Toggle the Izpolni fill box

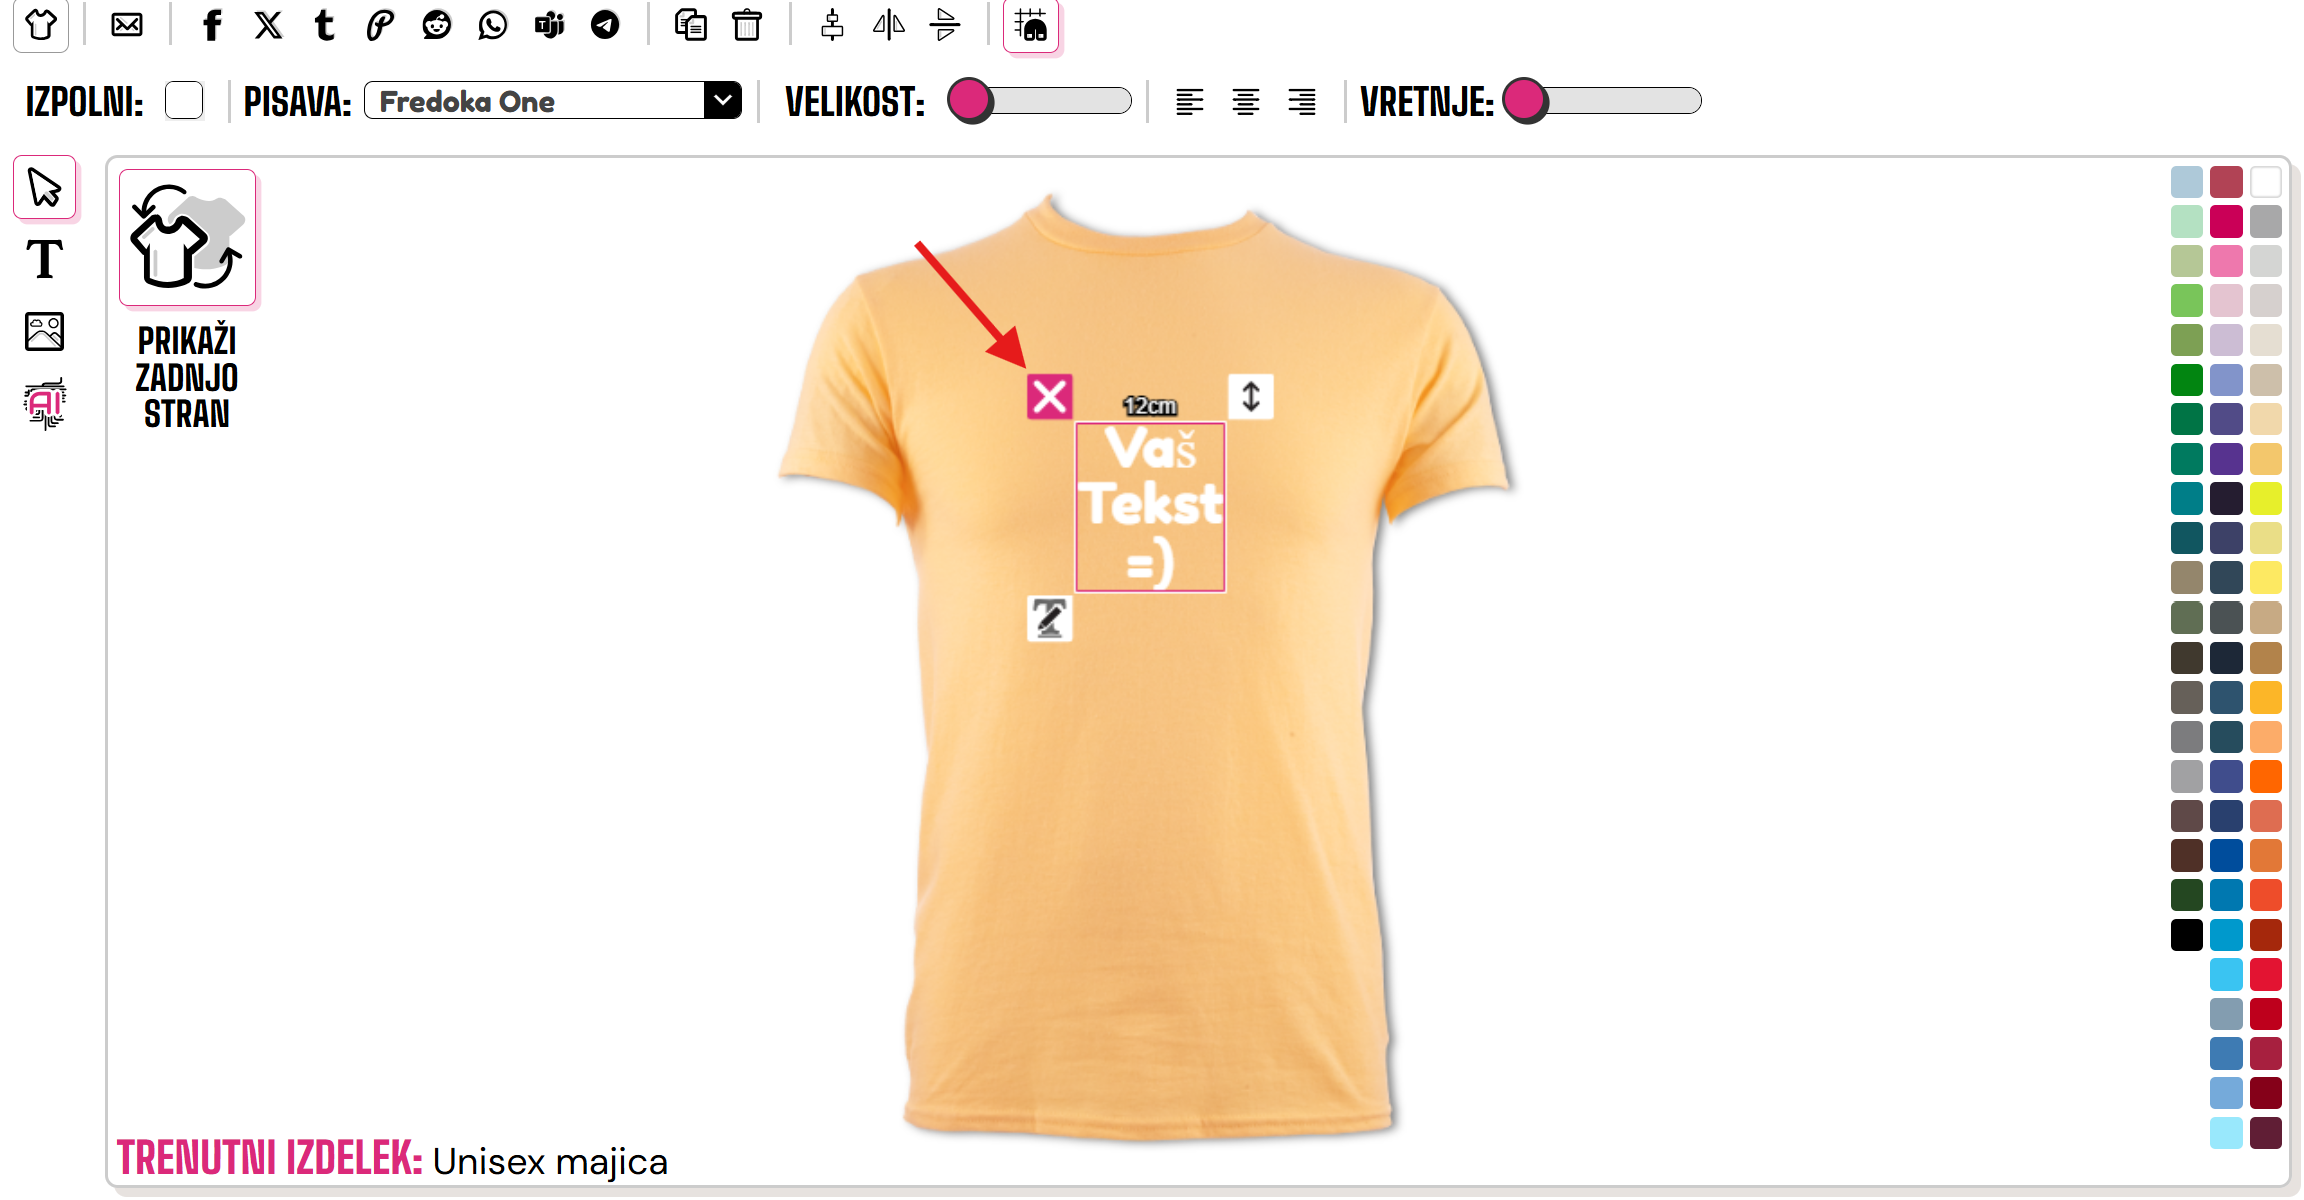point(184,101)
